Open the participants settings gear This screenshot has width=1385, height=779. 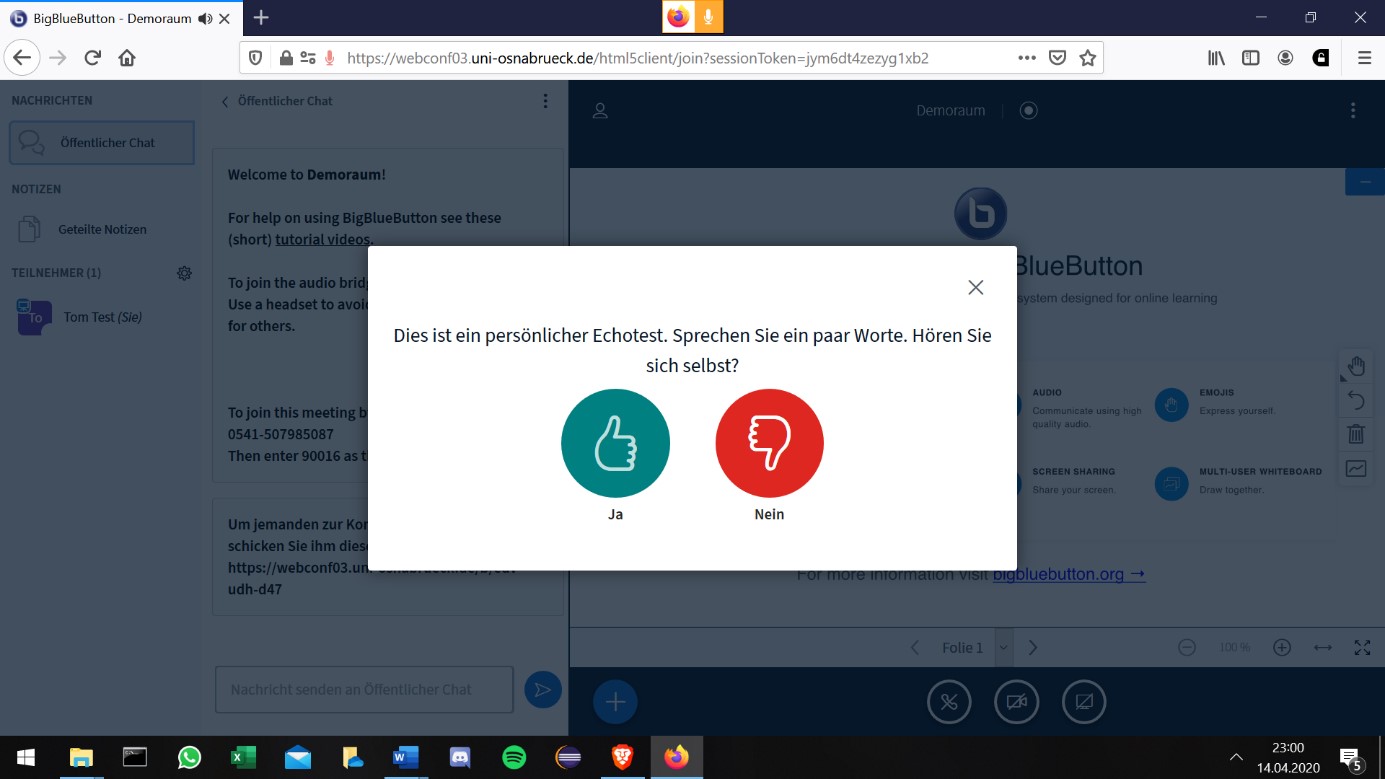click(184, 273)
